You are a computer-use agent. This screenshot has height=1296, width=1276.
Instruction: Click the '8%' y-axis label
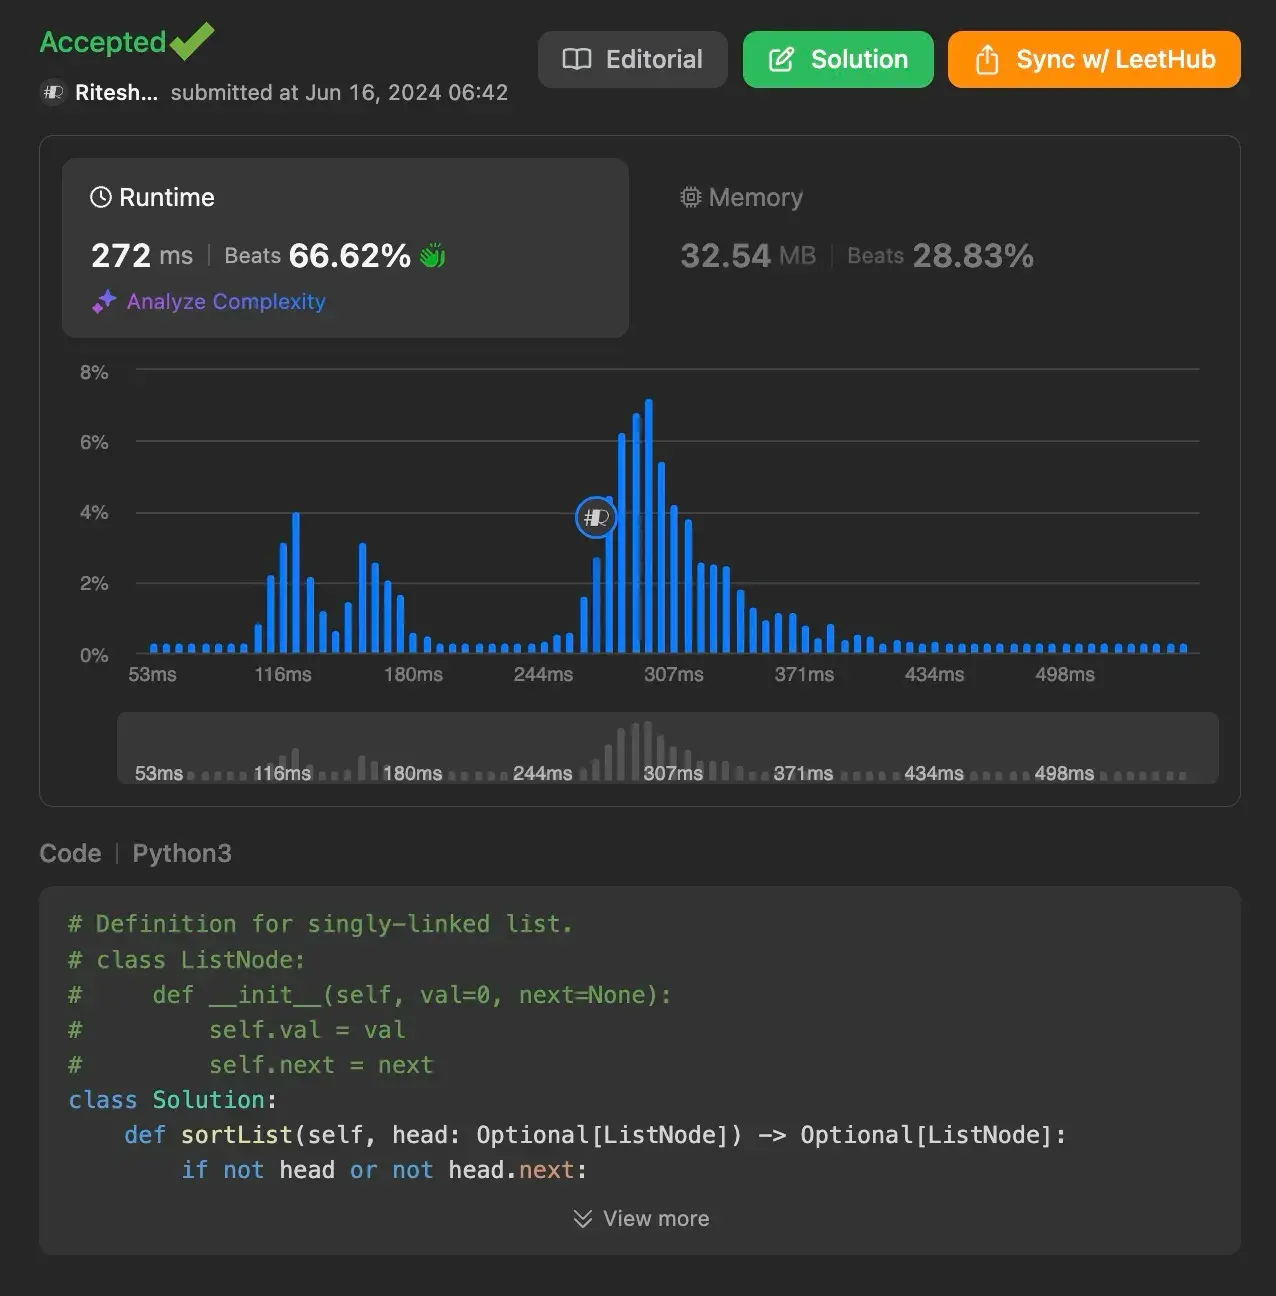[94, 372]
